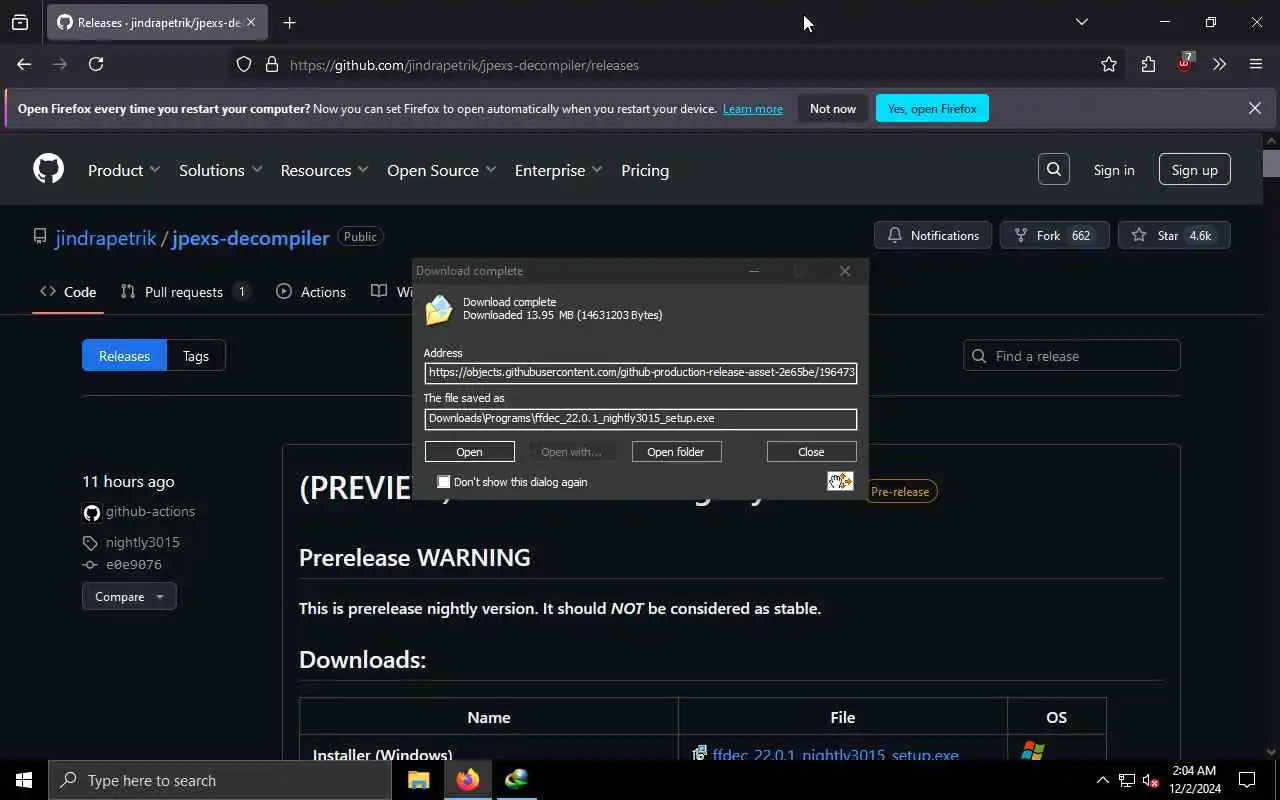Click the Not now button
This screenshot has height=800, width=1280.
833,108
